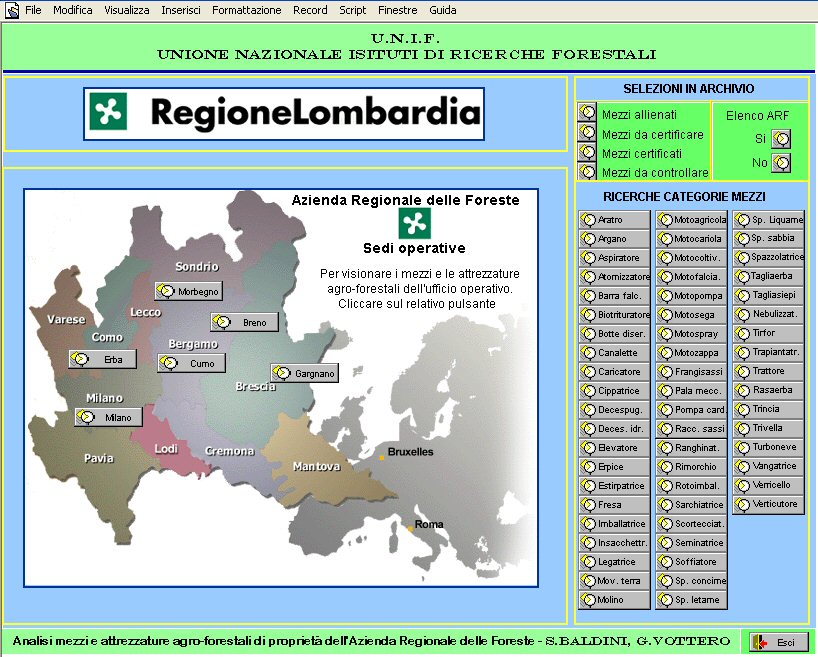Open the Modifica menu
The width and height of the screenshot is (818, 657).
point(73,10)
